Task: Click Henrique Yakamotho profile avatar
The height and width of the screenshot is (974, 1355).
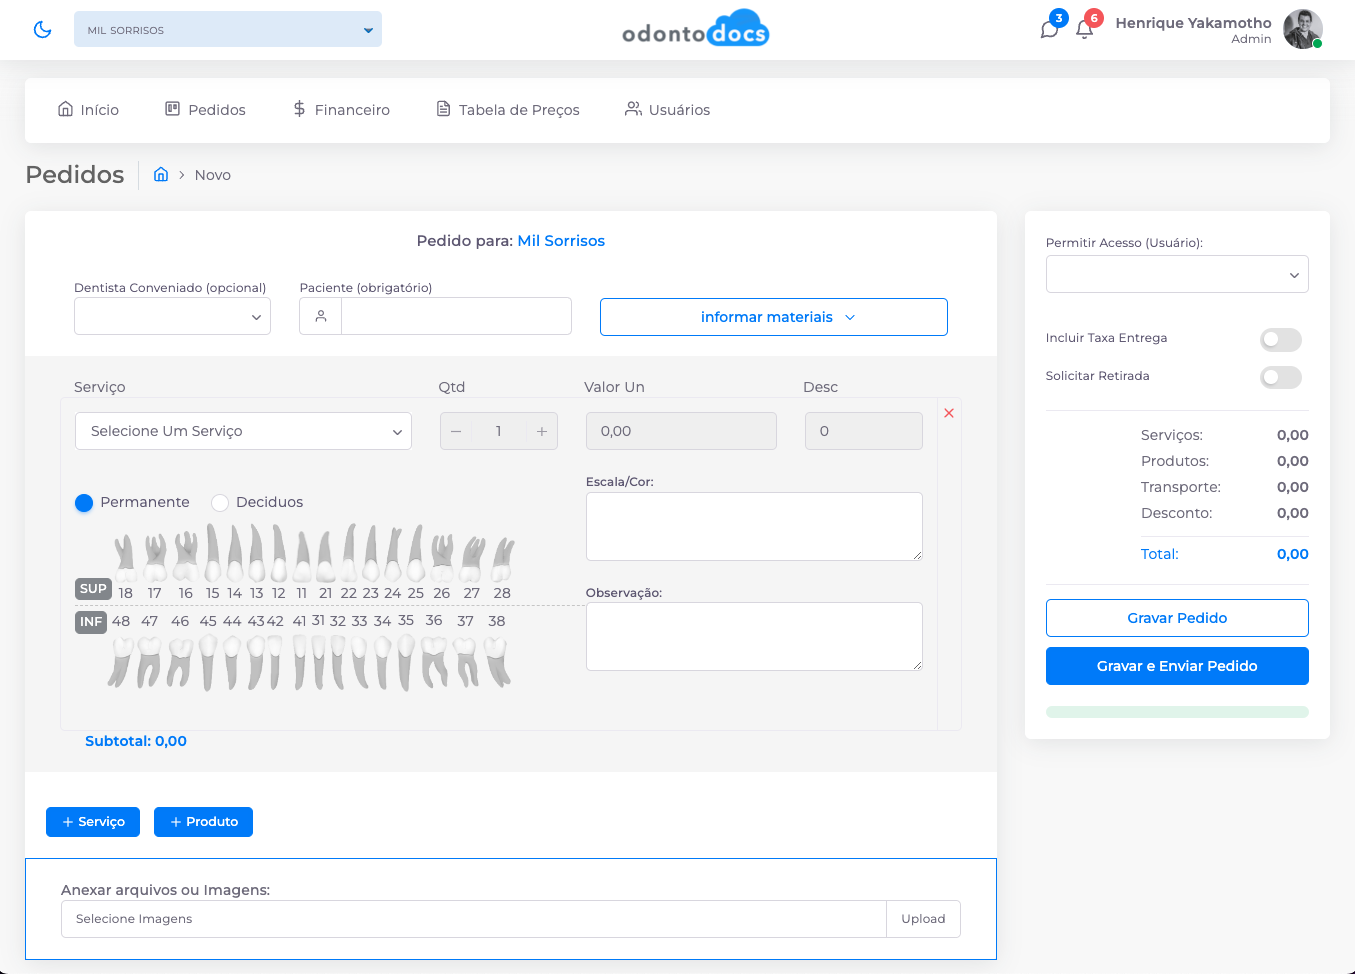Action: coord(1302,30)
